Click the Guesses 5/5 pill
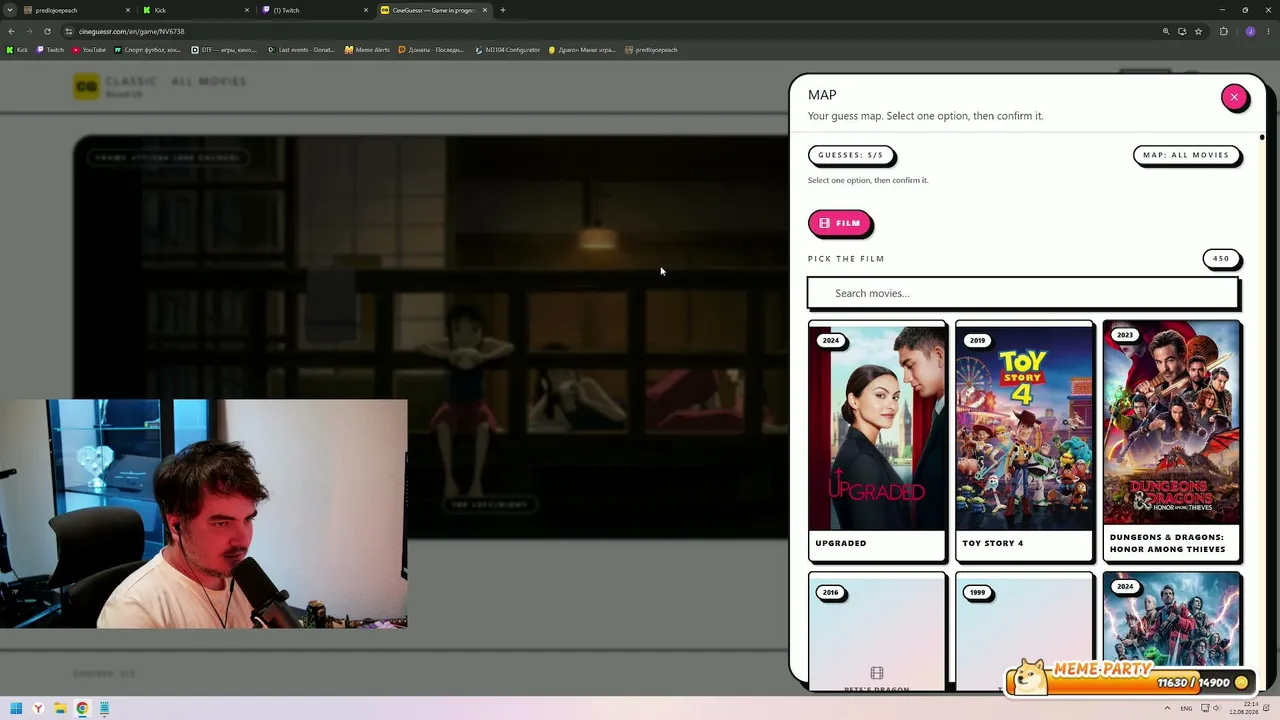 tap(851, 155)
